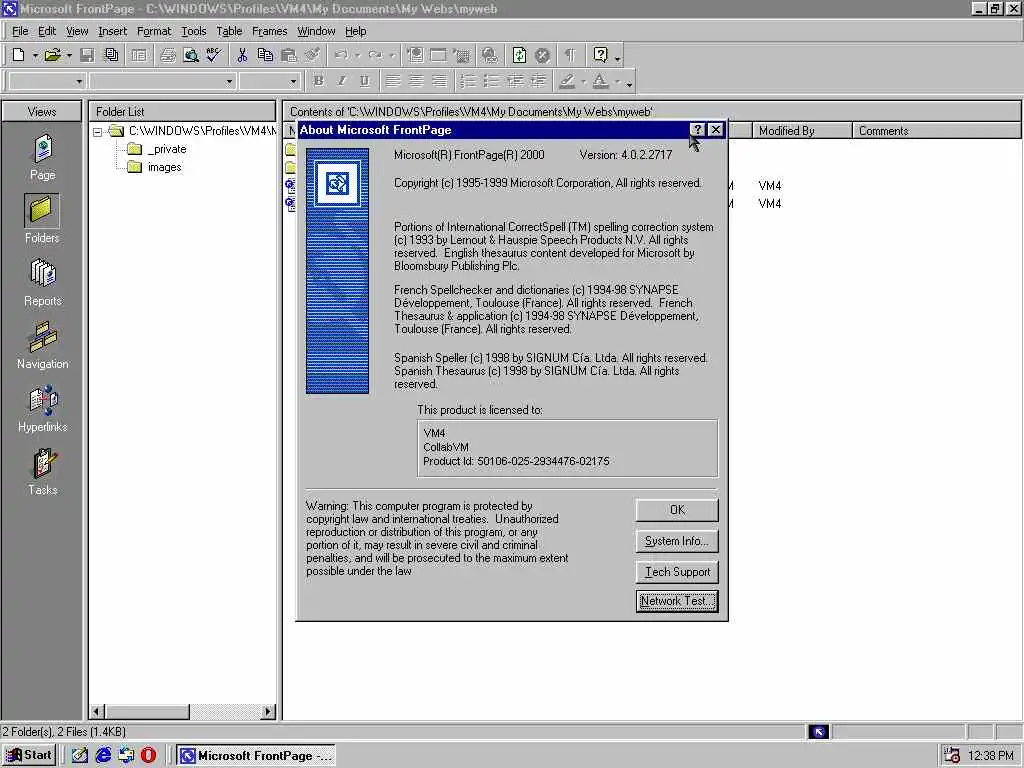Launch Internet Explorer from Quick Launch

pos(103,756)
